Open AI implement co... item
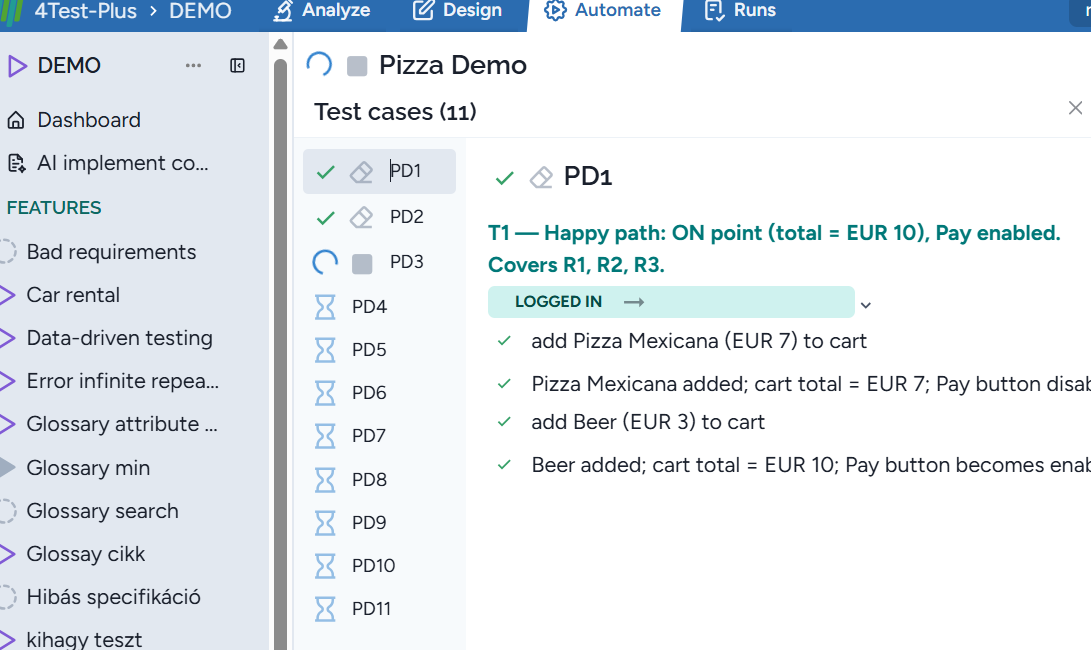Viewport: 1091px width, 650px height. coord(122,163)
